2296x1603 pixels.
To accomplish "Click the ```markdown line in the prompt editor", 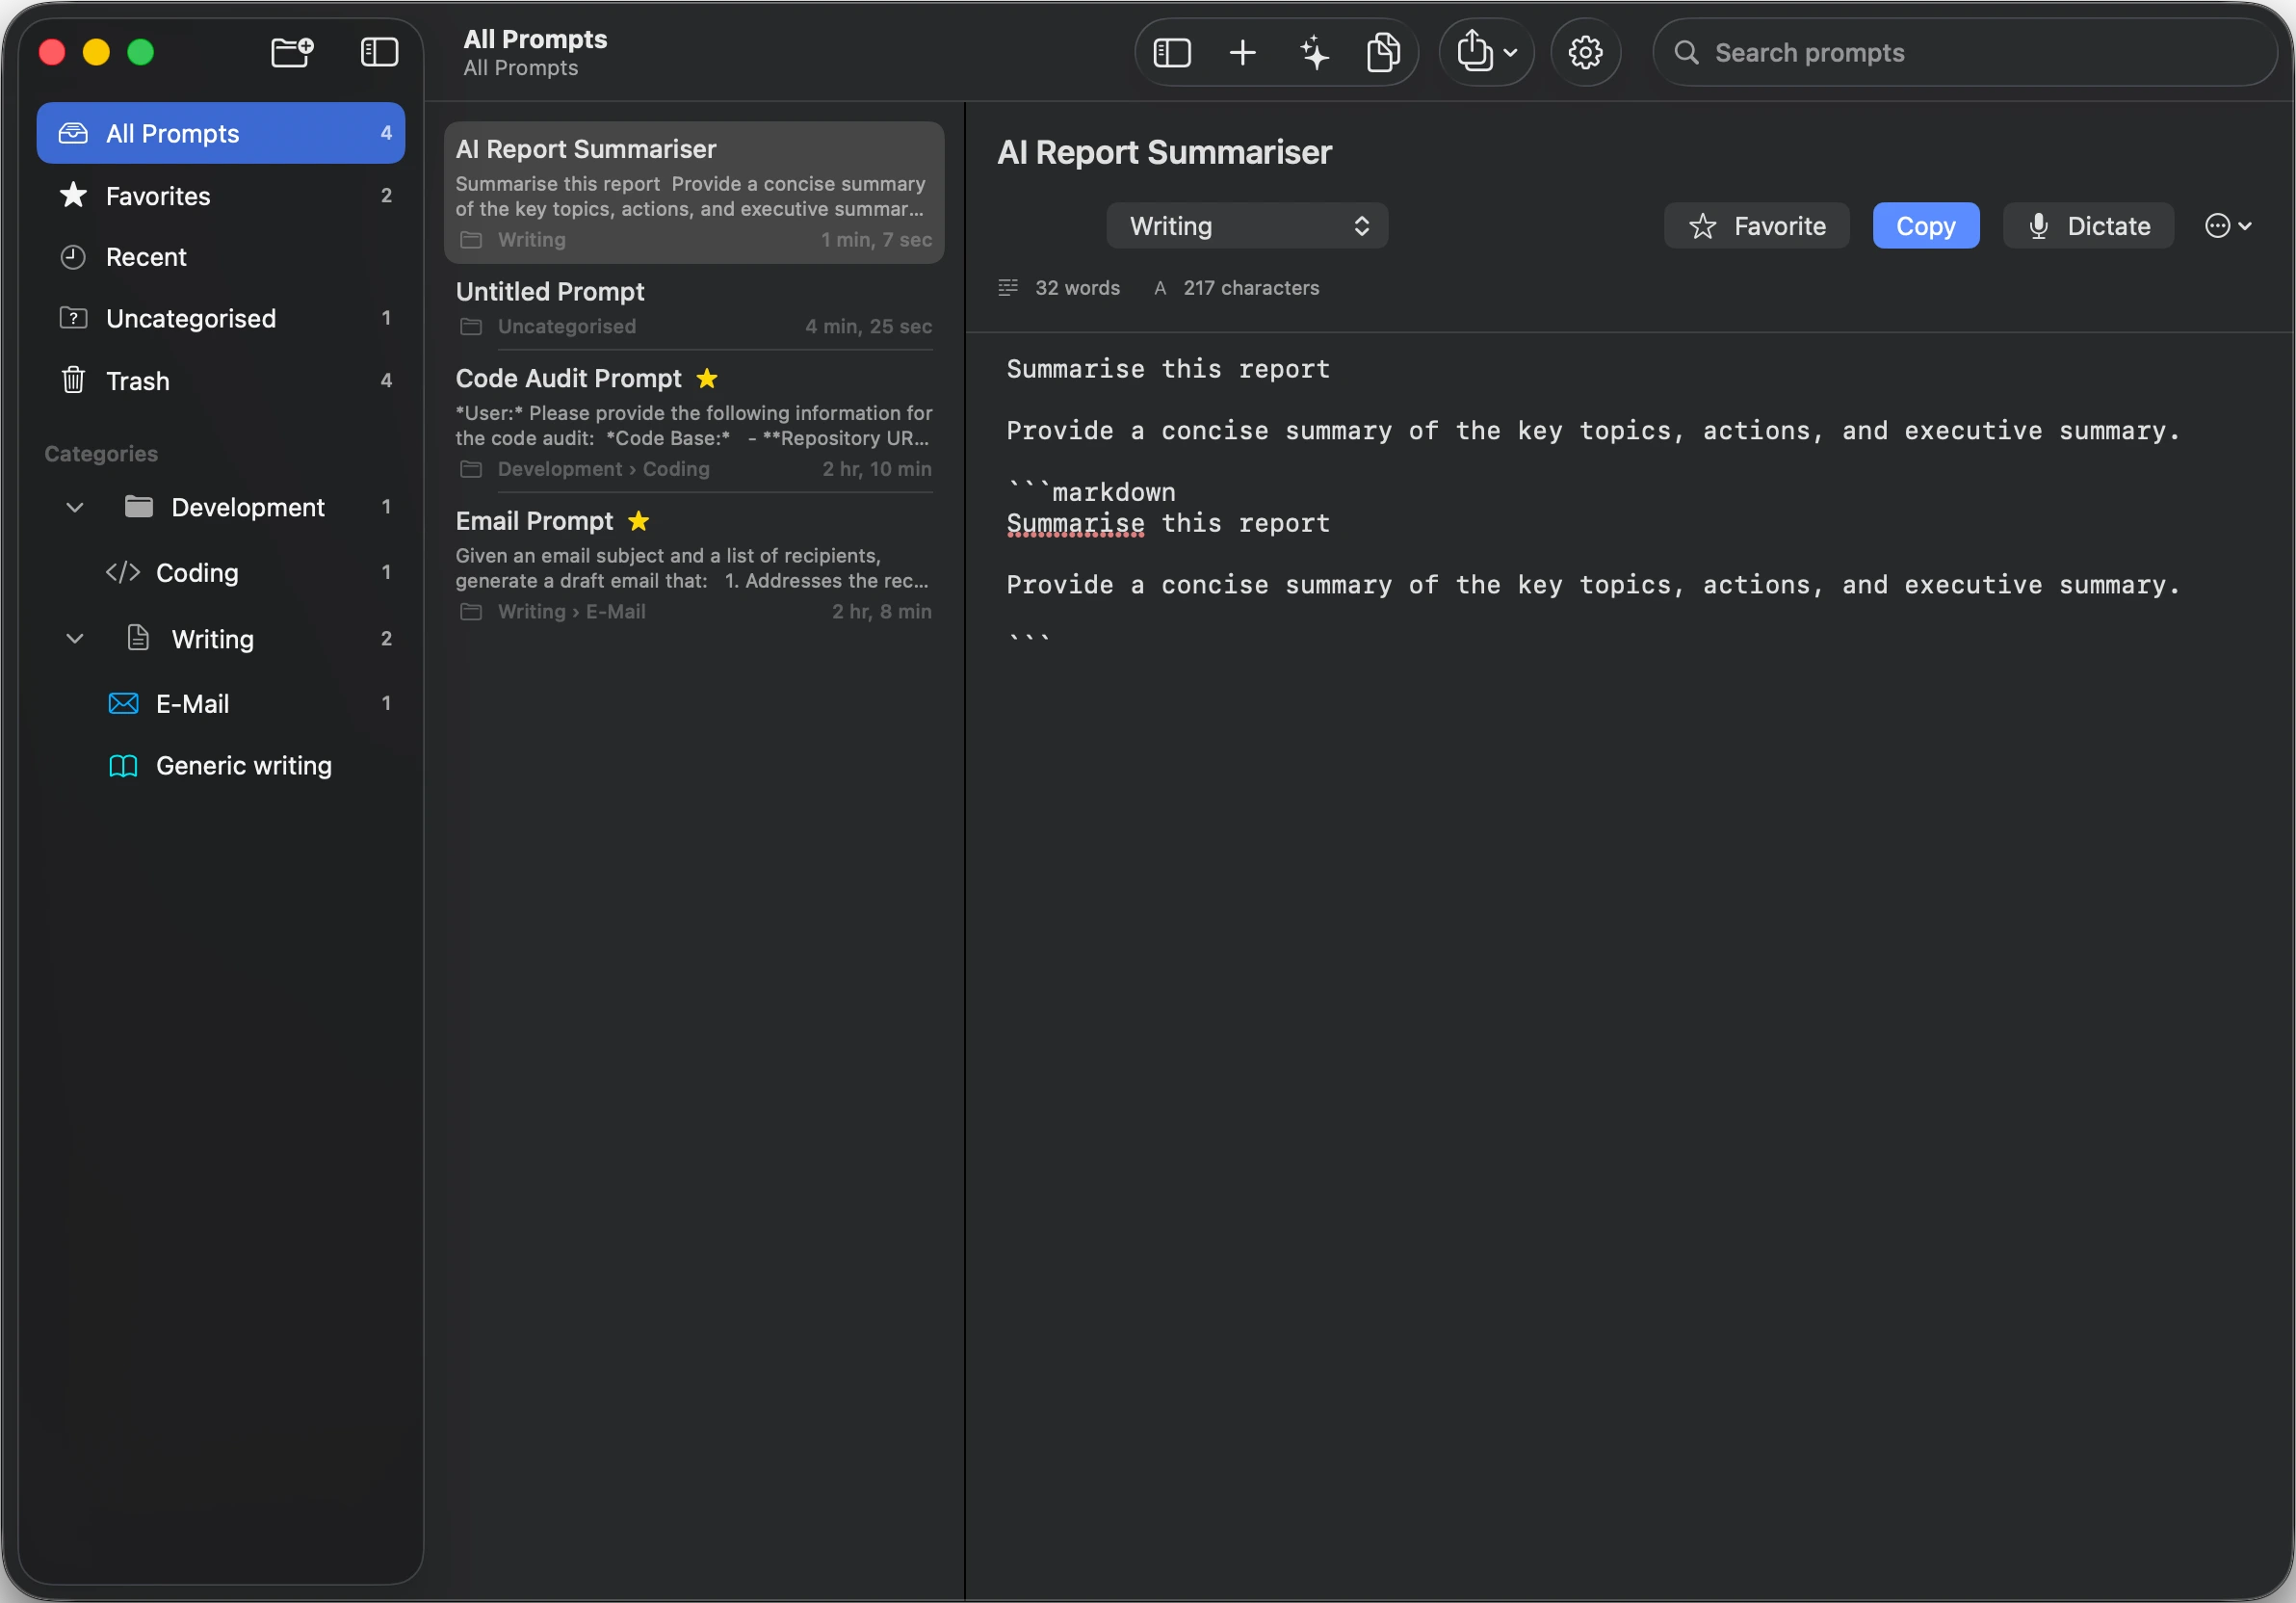I will tap(1091, 492).
